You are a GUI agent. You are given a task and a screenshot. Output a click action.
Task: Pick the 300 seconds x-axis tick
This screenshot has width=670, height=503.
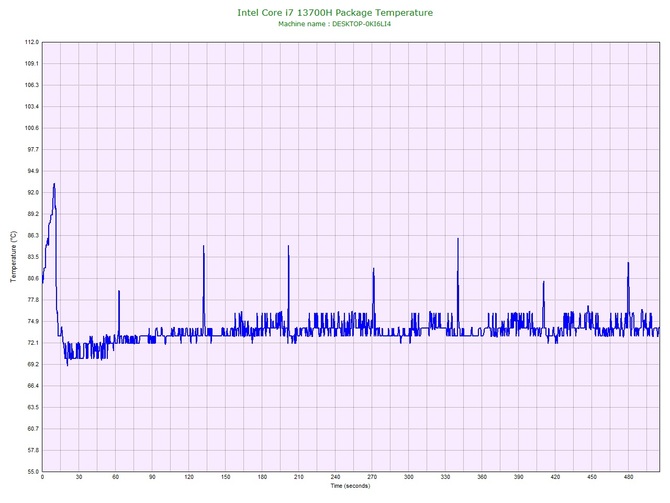click(409, 477)
